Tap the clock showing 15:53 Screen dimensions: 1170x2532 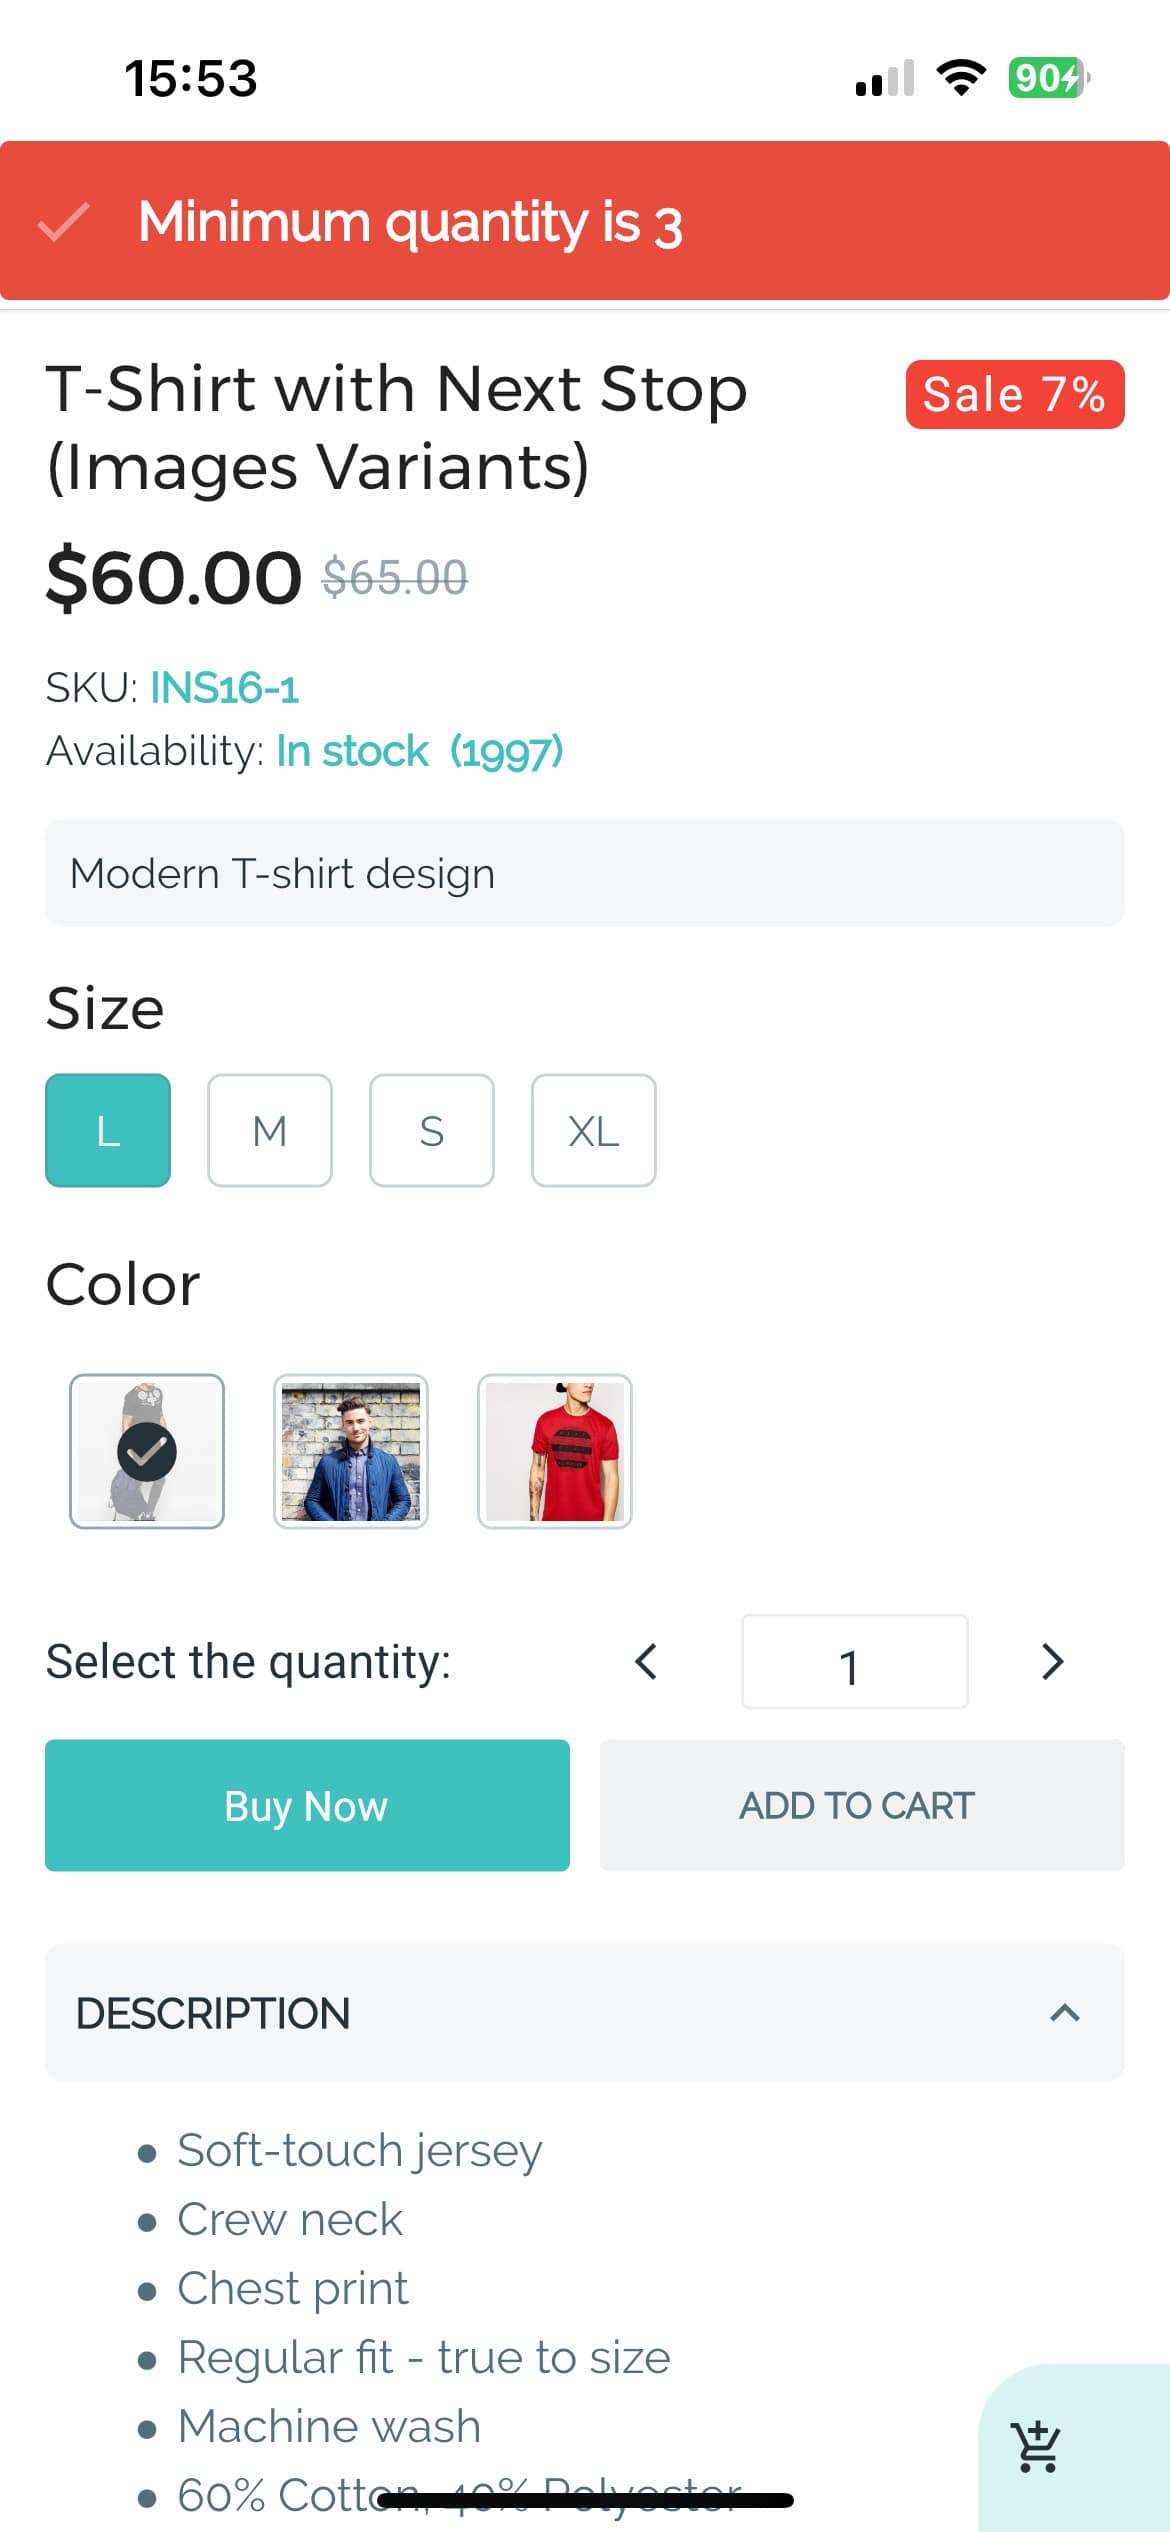[x=188, y=78]
